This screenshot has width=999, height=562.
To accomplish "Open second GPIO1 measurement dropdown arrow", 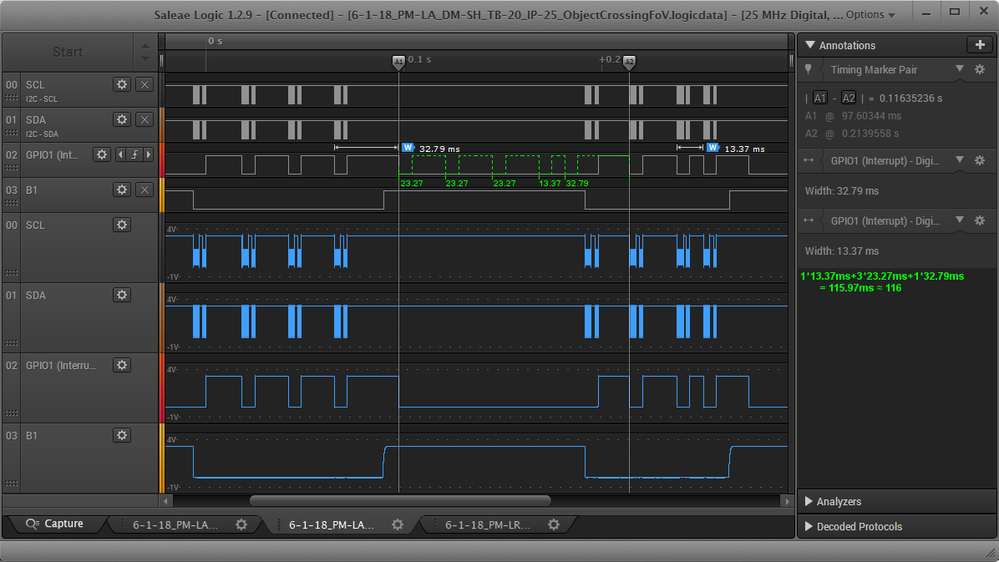I will [959, 220].
